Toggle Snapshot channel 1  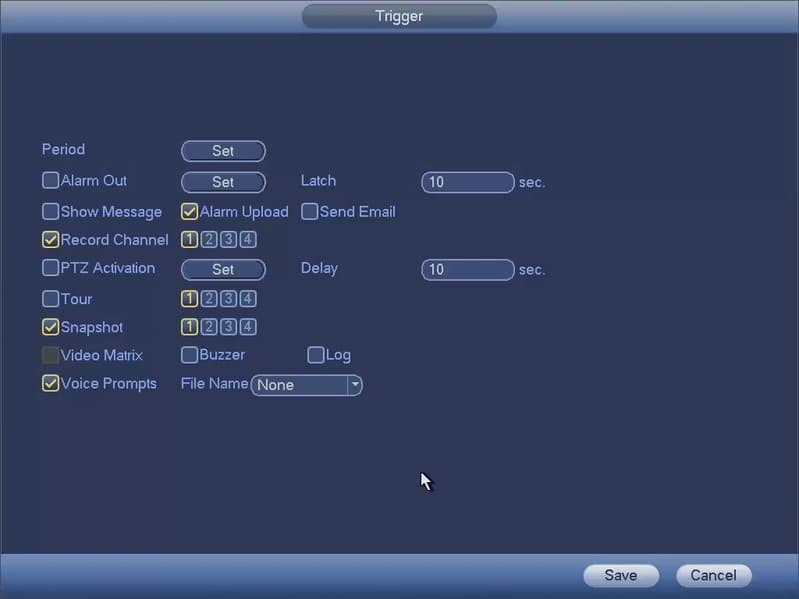click(x=189, y=327)
